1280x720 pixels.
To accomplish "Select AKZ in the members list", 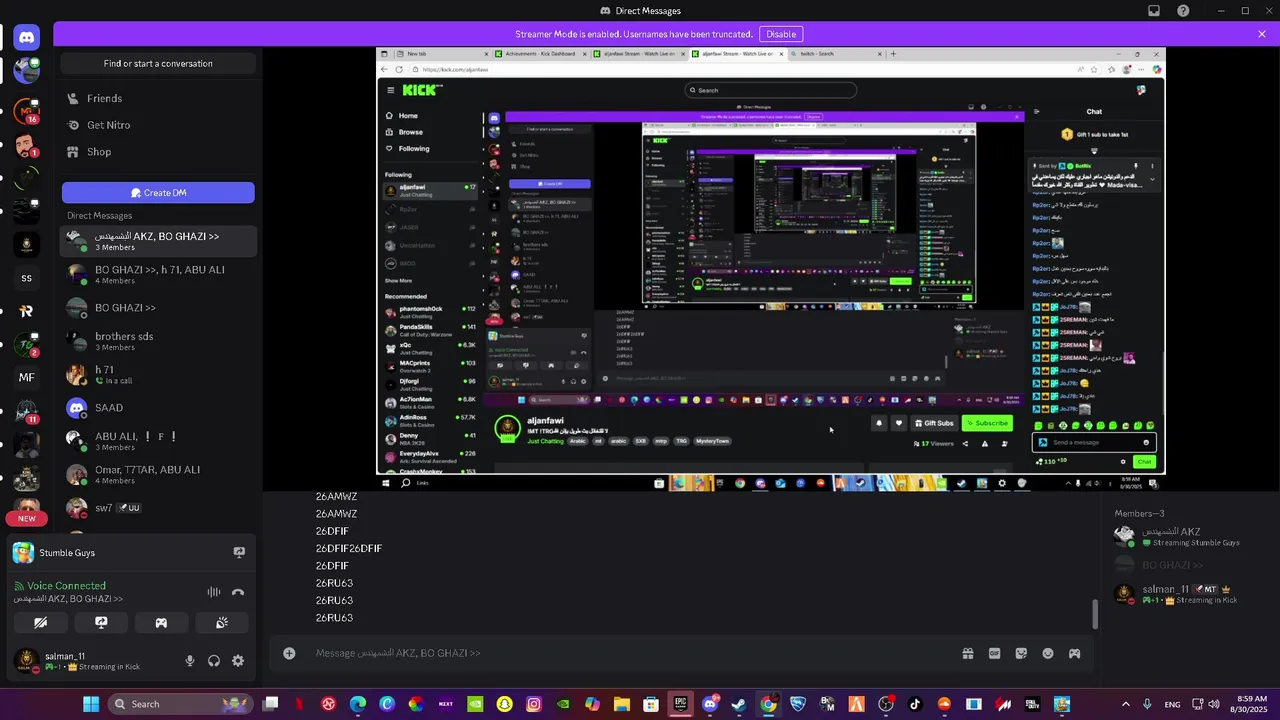I will click(x=1186, y=537).
